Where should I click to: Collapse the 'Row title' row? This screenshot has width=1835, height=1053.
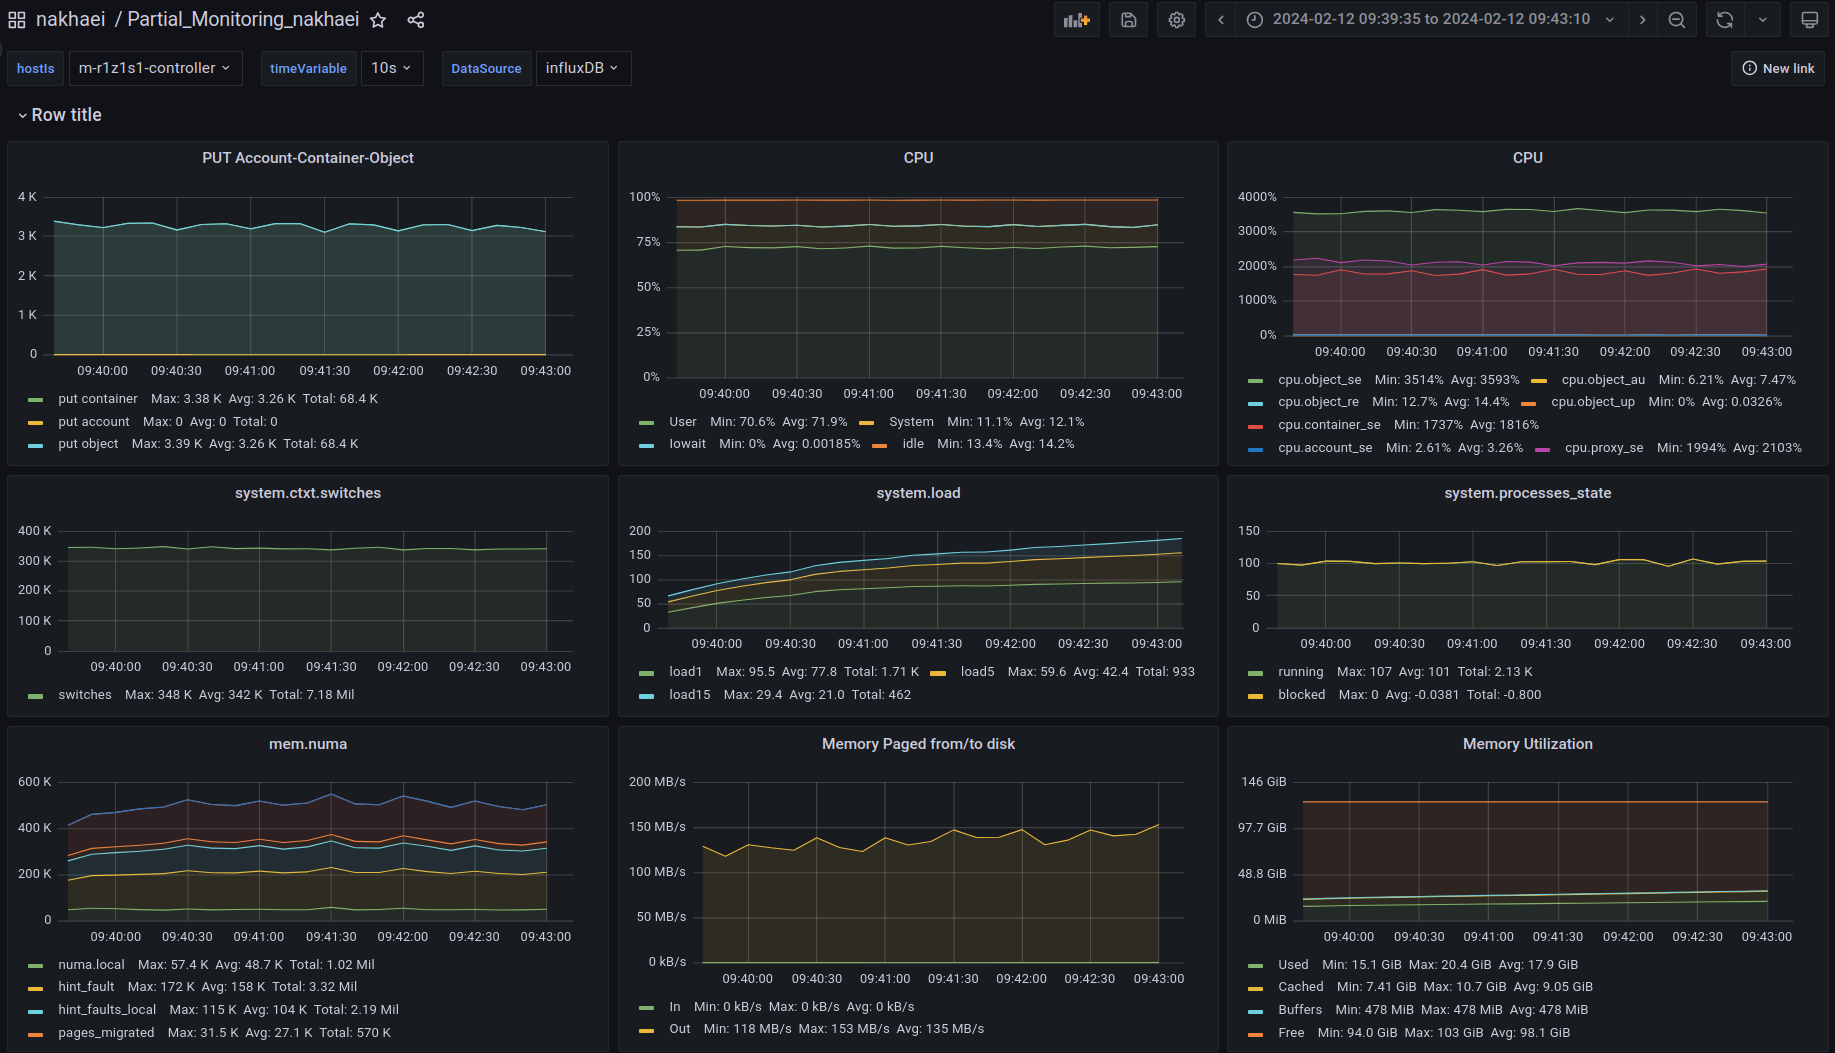pos(60,115)
